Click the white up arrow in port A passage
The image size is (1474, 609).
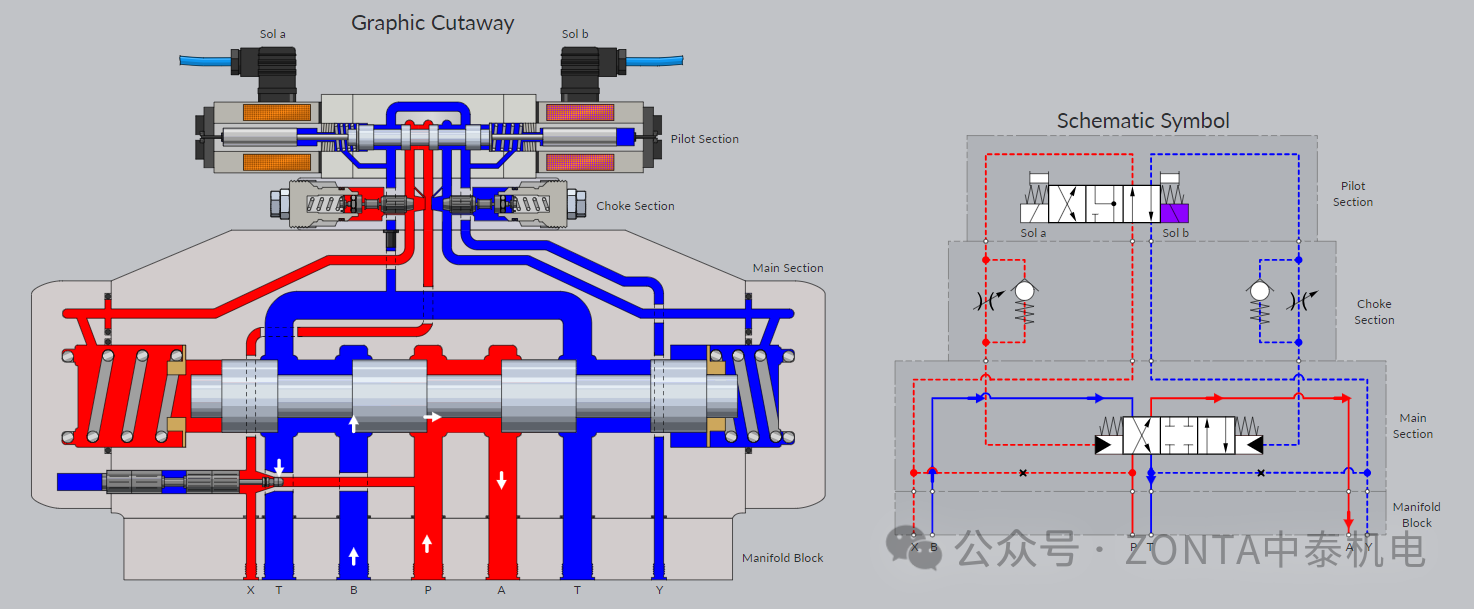coord(501,481)
